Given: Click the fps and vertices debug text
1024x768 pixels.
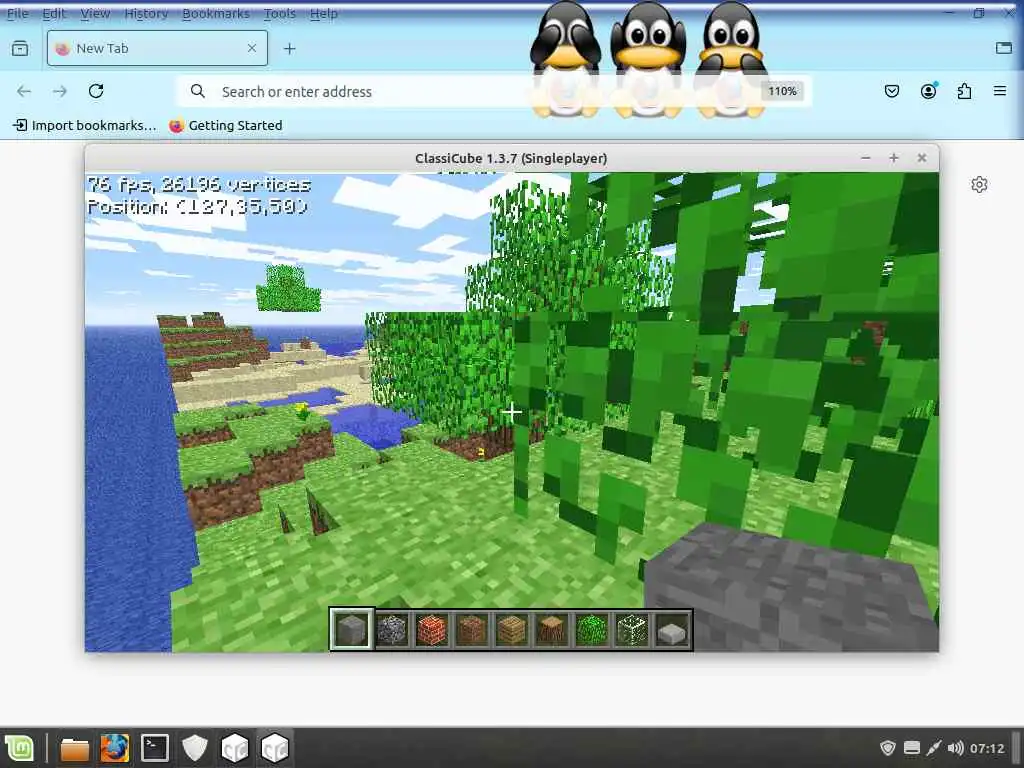Looking at the screenshot, I should [199, 185].
